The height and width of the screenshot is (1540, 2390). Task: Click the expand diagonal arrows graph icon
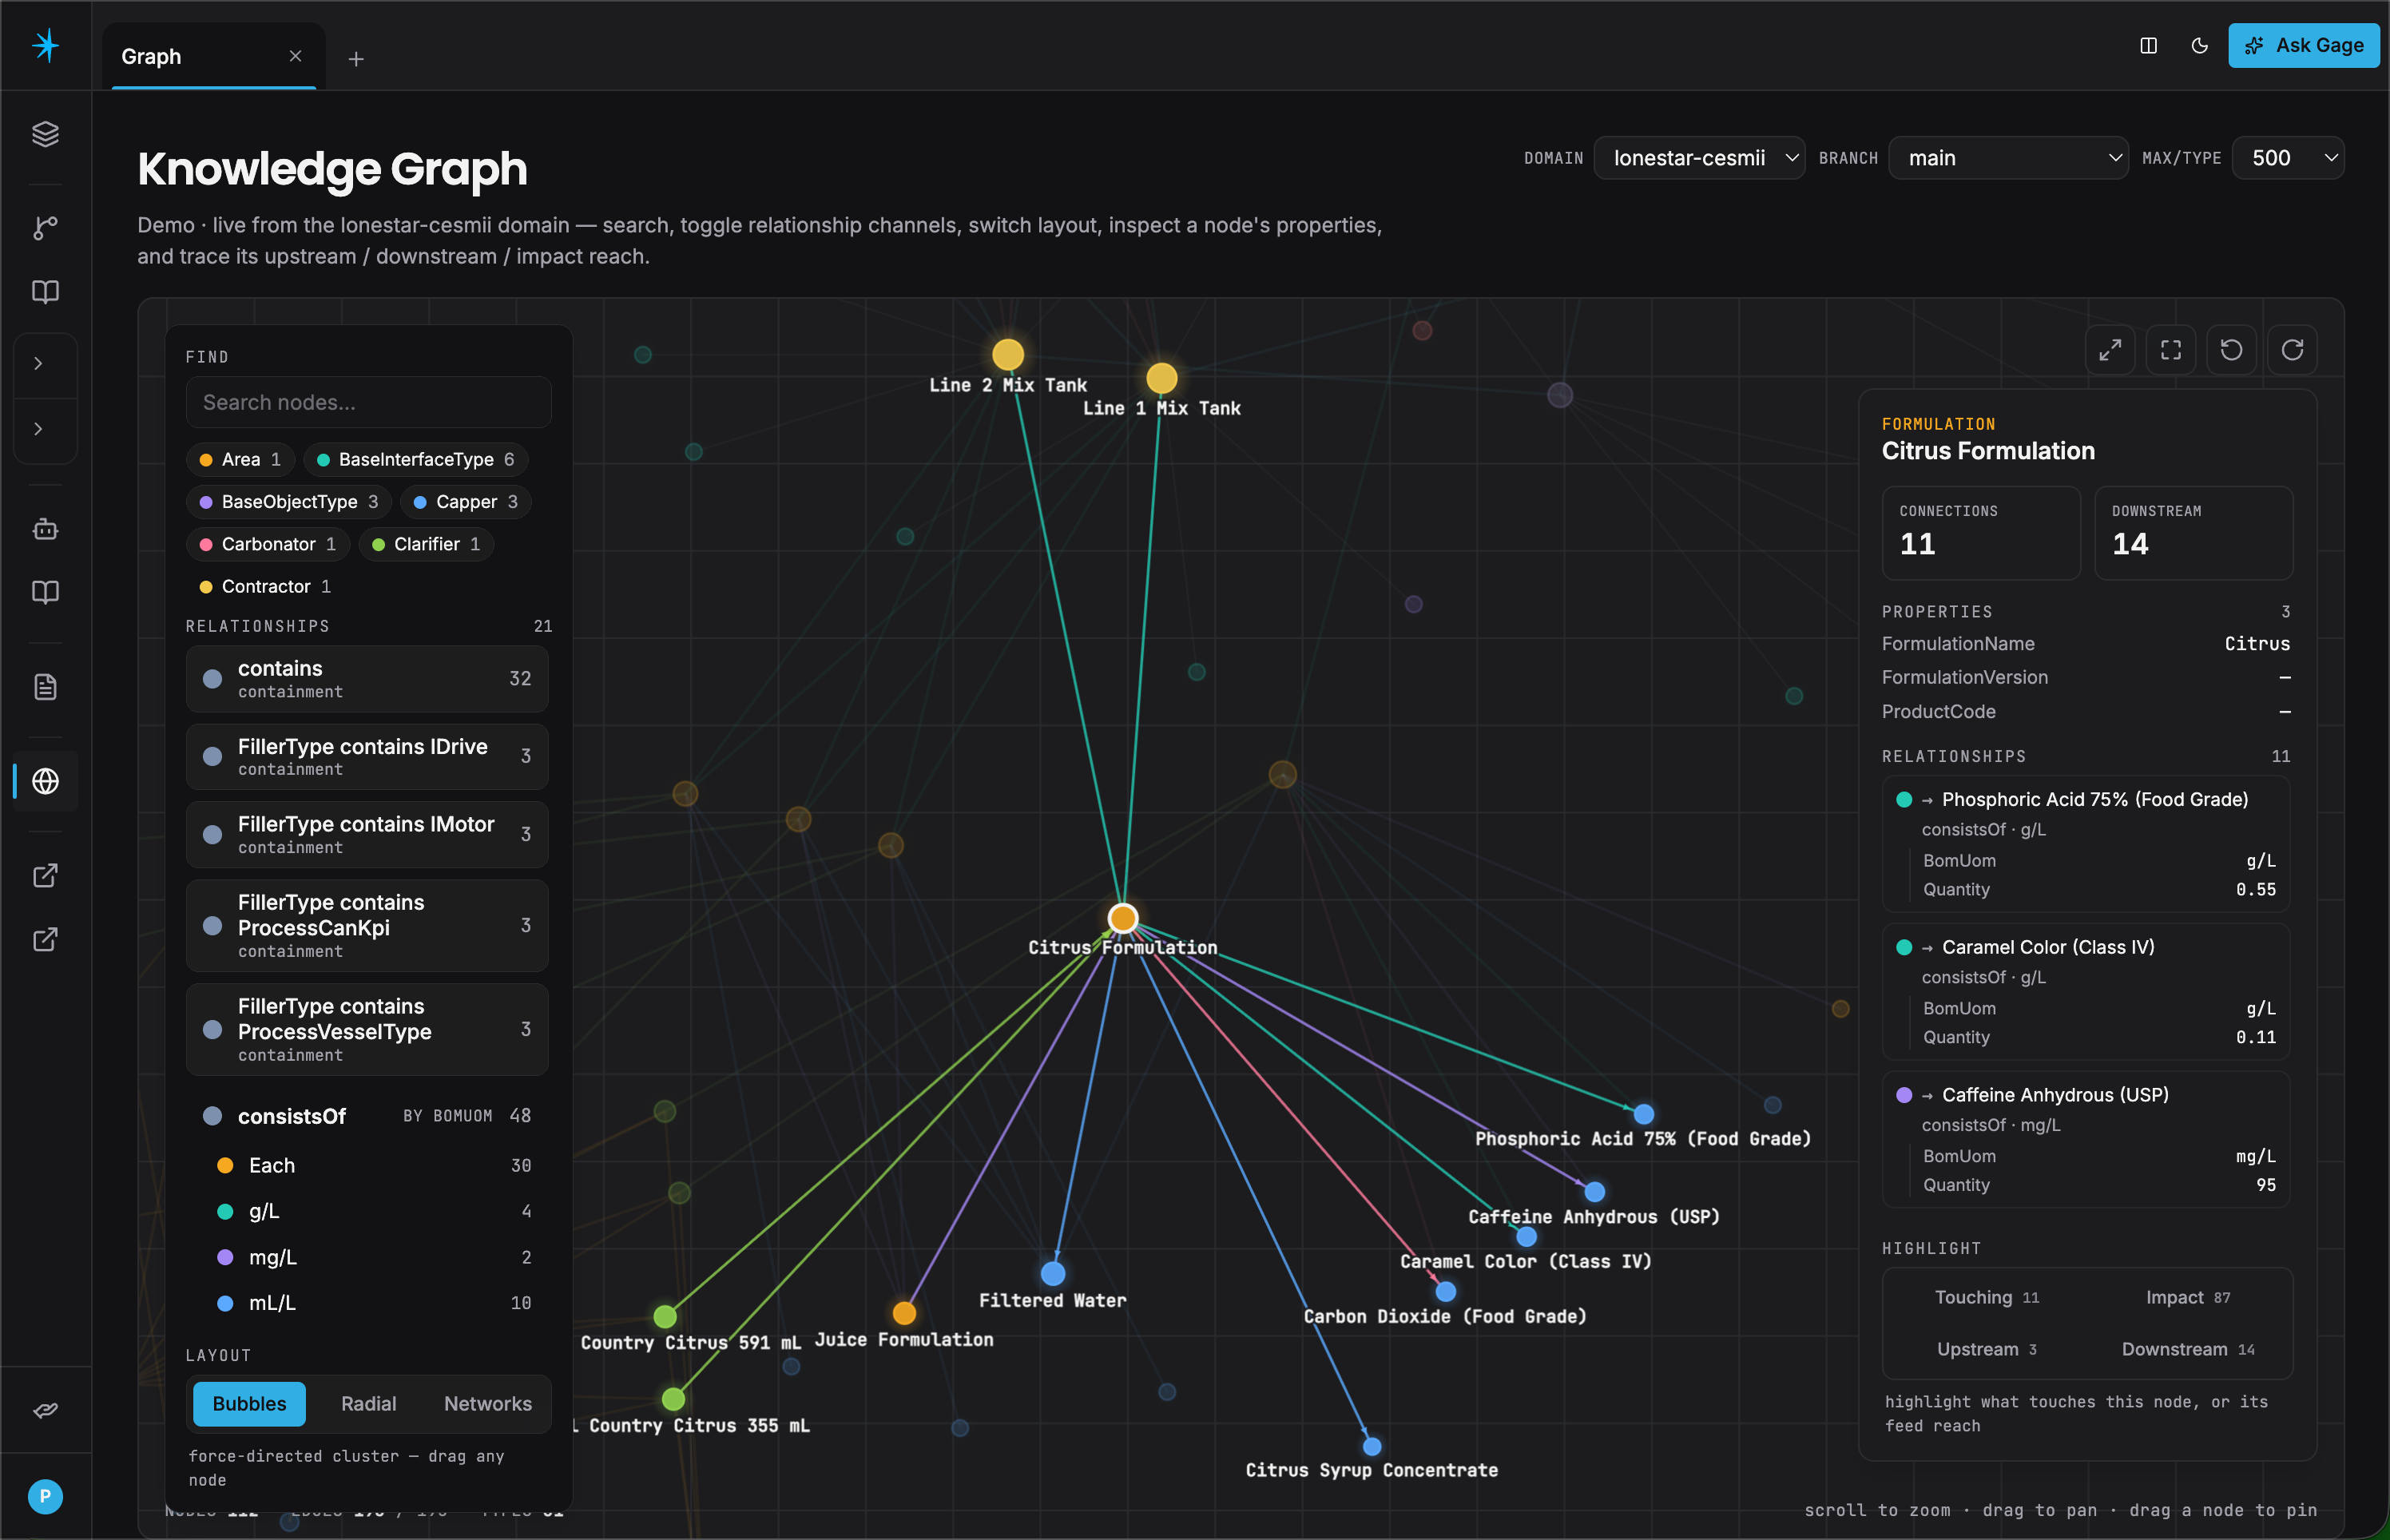(2110, 350)
